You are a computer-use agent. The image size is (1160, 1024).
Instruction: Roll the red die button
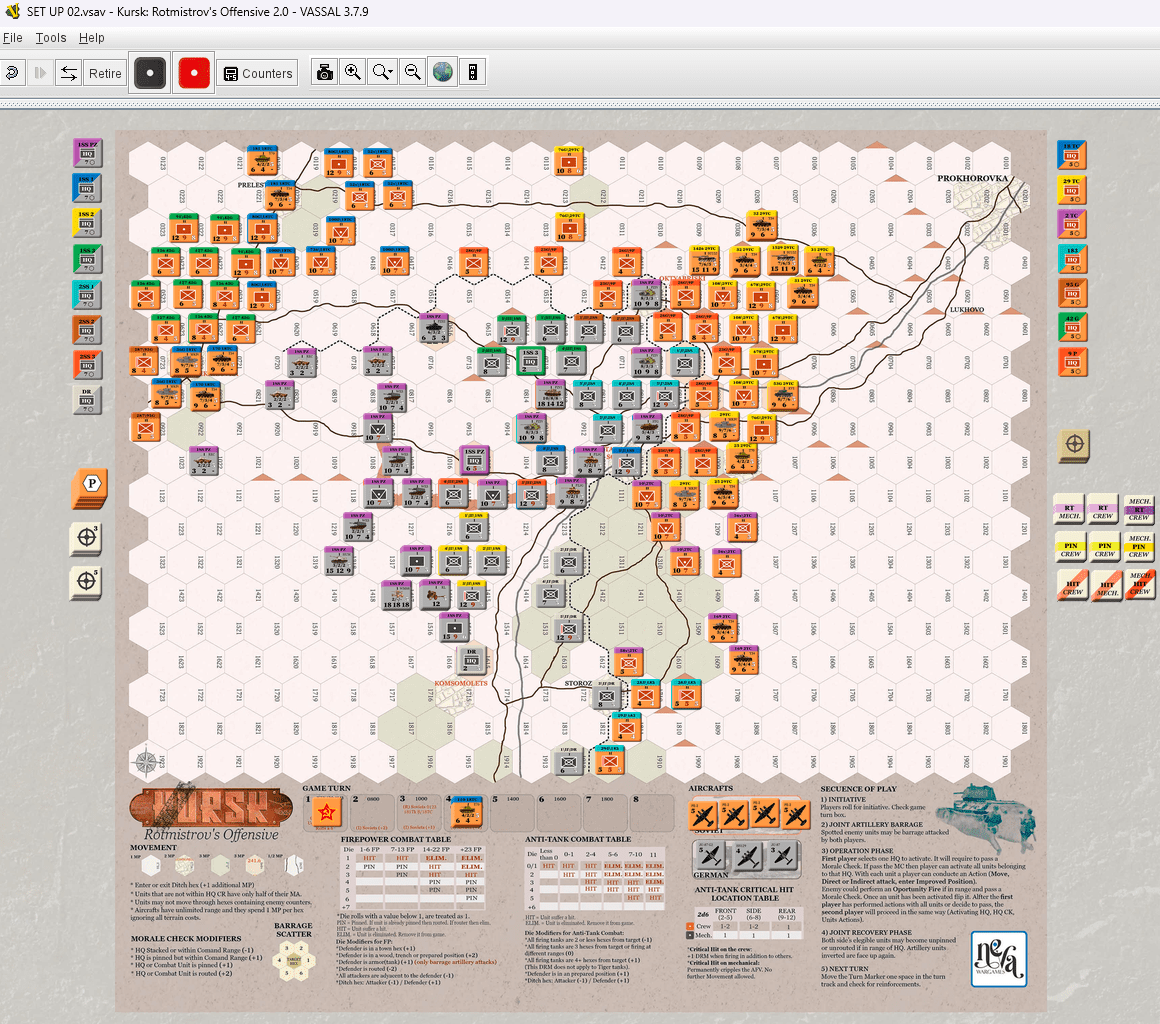pyautogui.click(x=194, y=73)
